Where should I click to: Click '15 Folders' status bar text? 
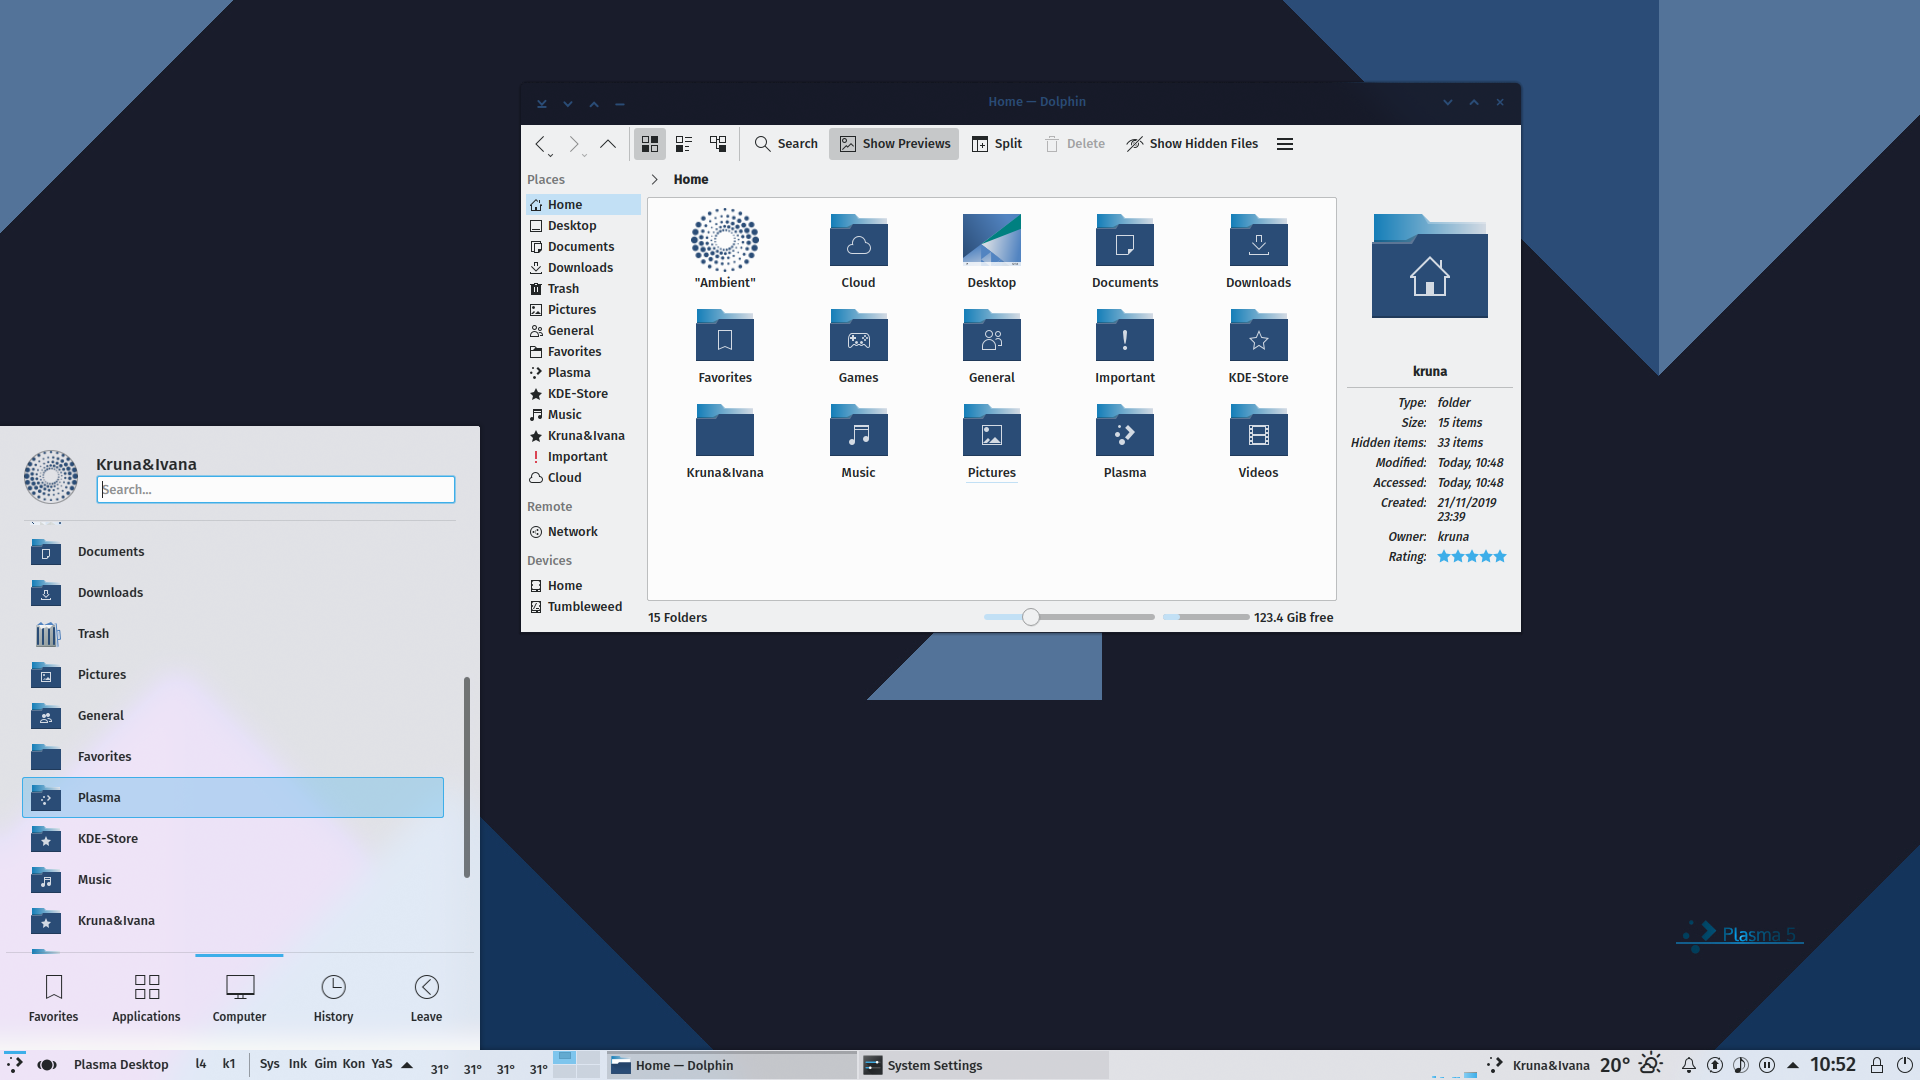pos(677,618)
